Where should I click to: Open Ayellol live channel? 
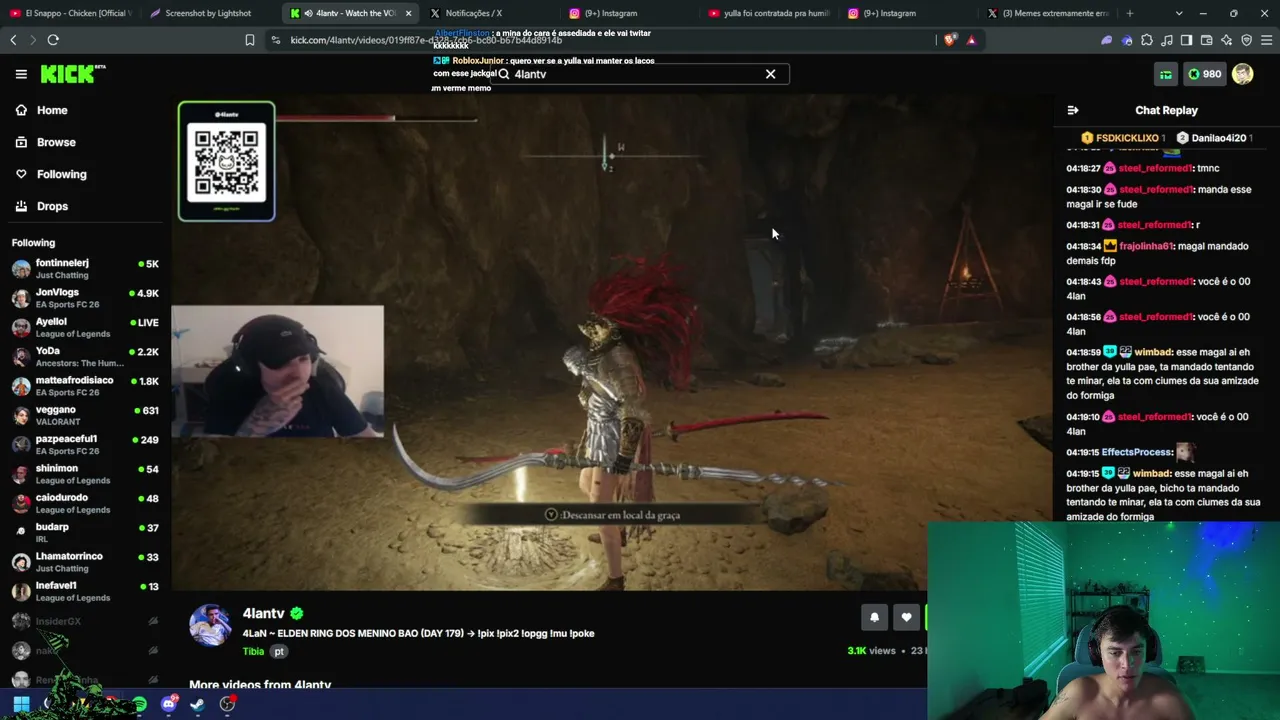[x=85, y=328]
